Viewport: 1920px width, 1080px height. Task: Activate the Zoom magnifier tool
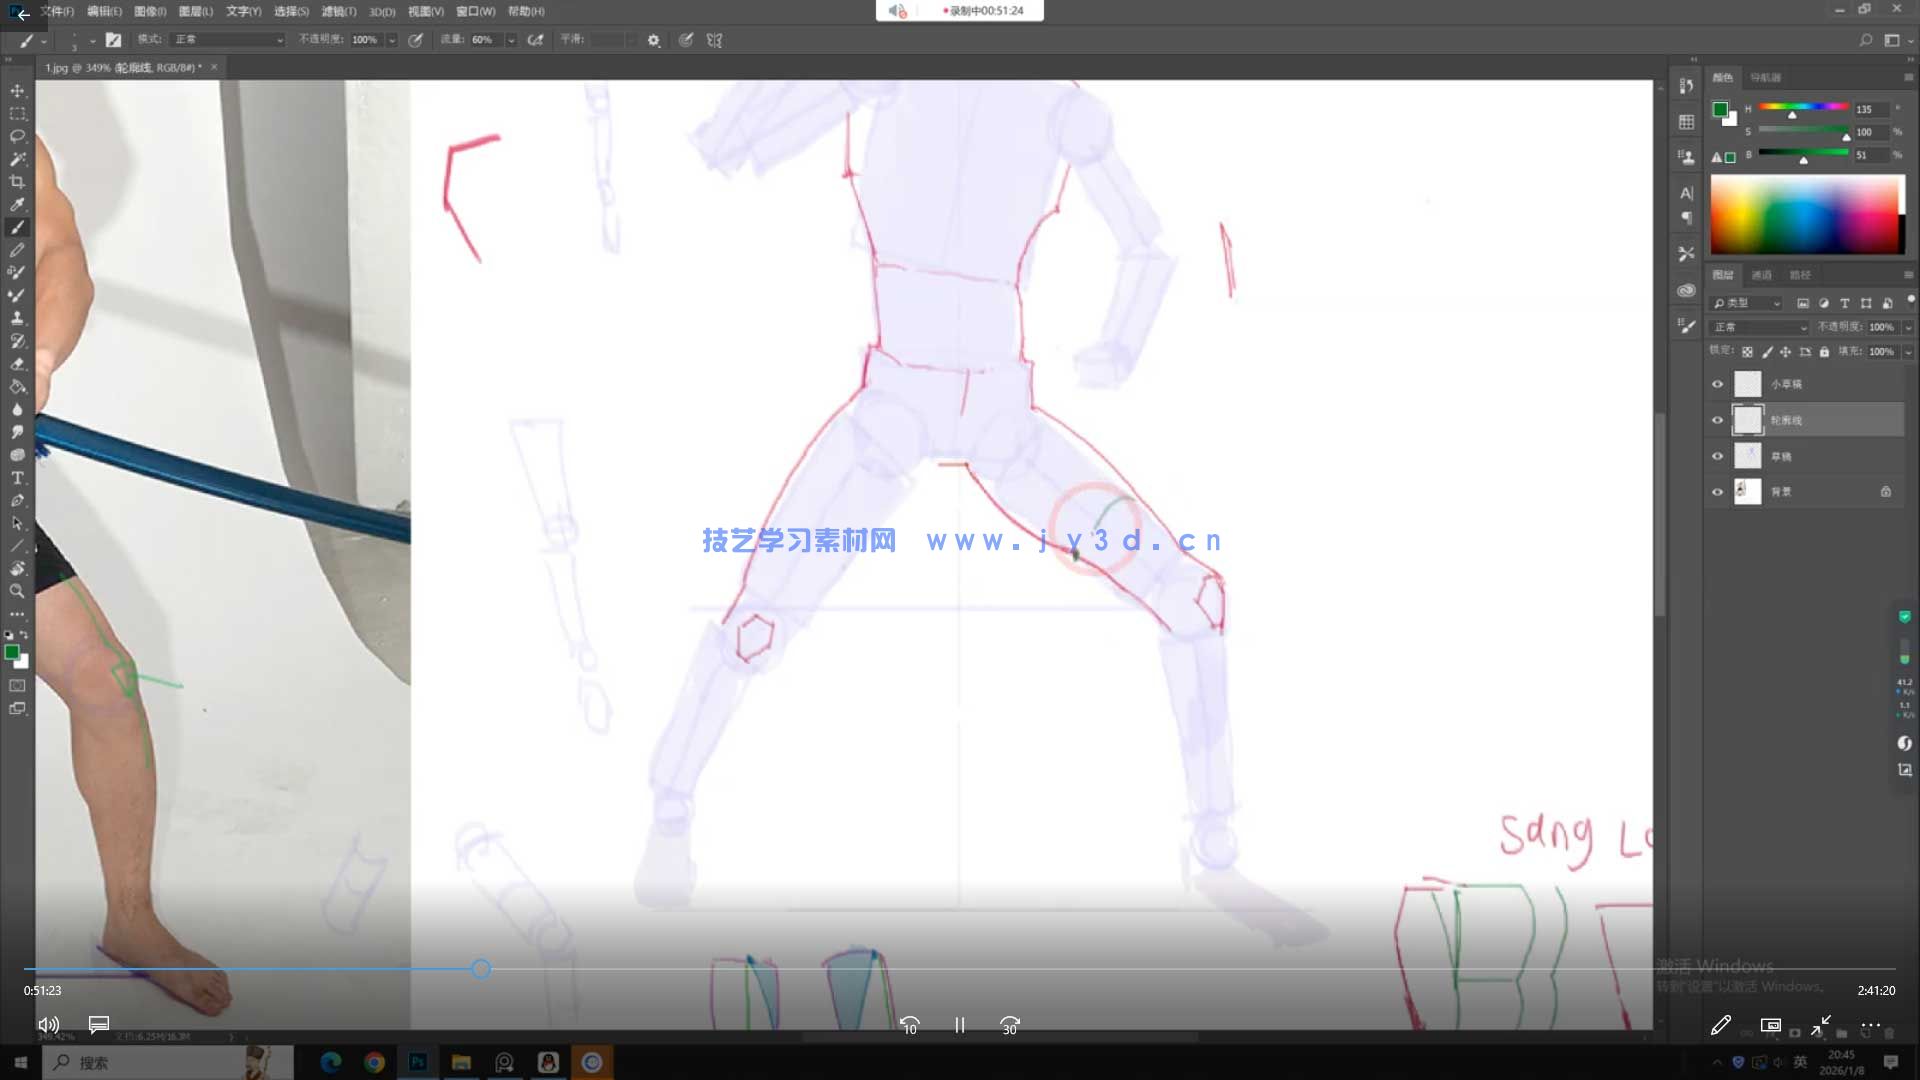(x=17, y=591)
